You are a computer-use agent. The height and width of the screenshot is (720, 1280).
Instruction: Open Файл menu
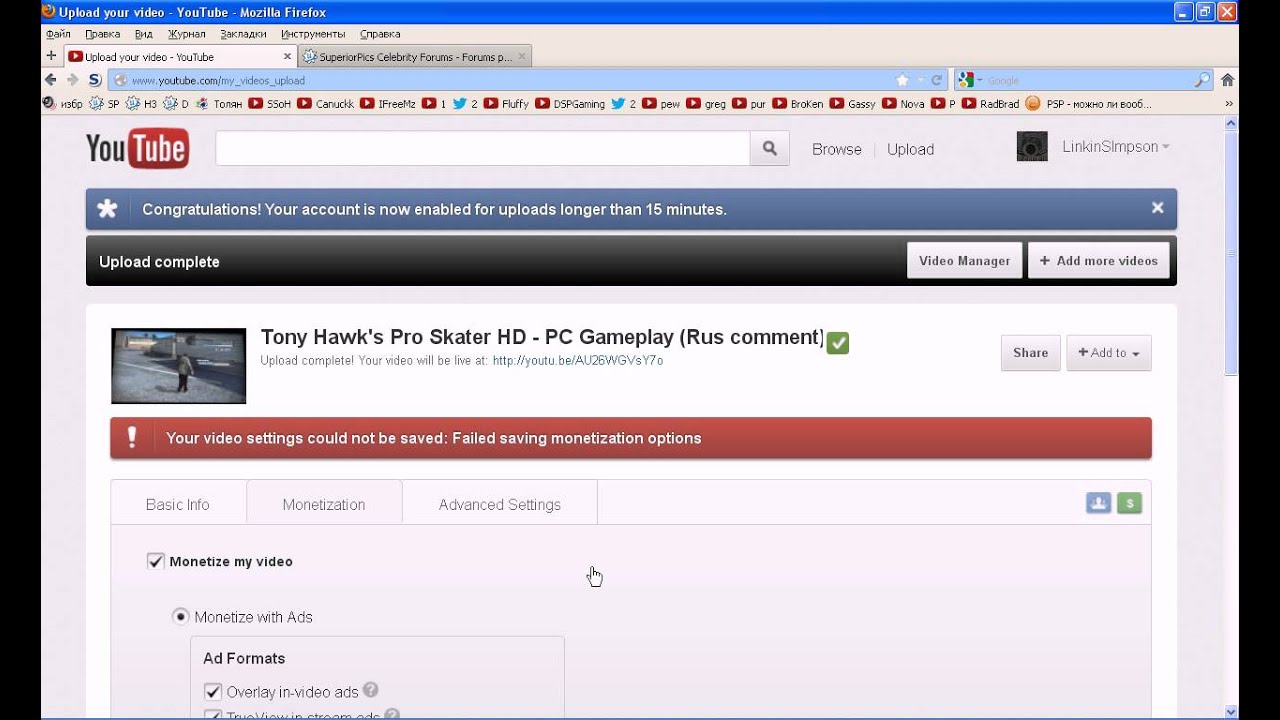click(58, 34)
